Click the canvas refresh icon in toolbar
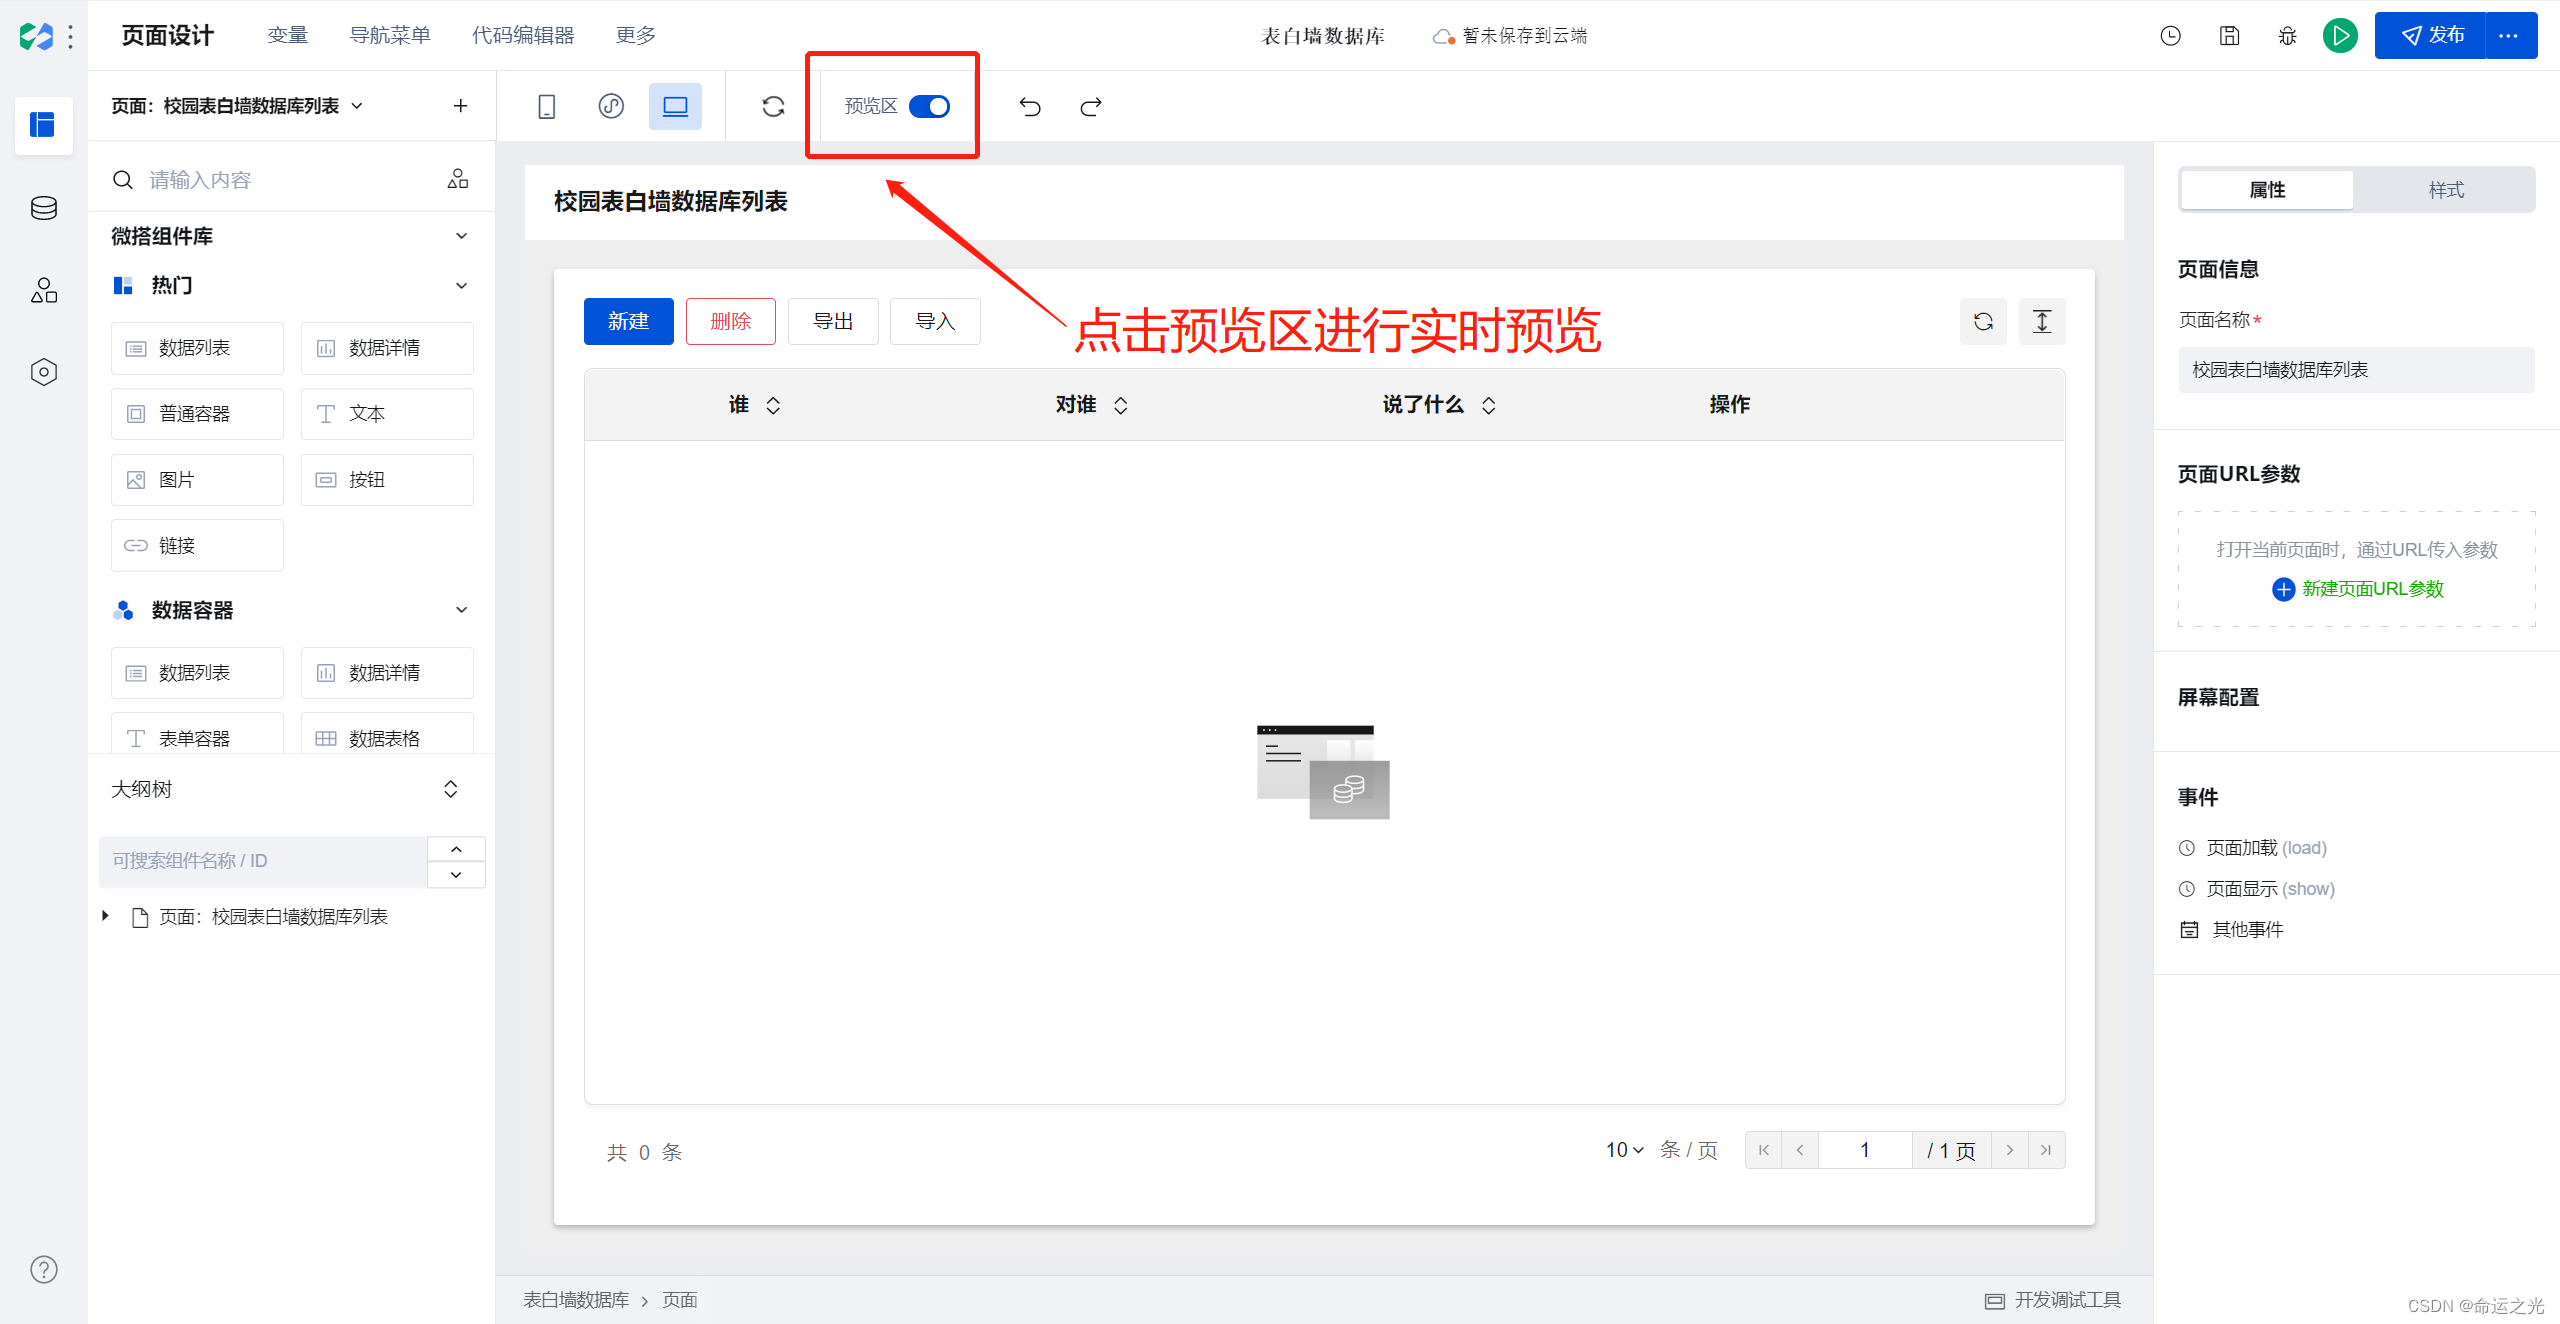The image size is (2560, 1324). point(773,106)
